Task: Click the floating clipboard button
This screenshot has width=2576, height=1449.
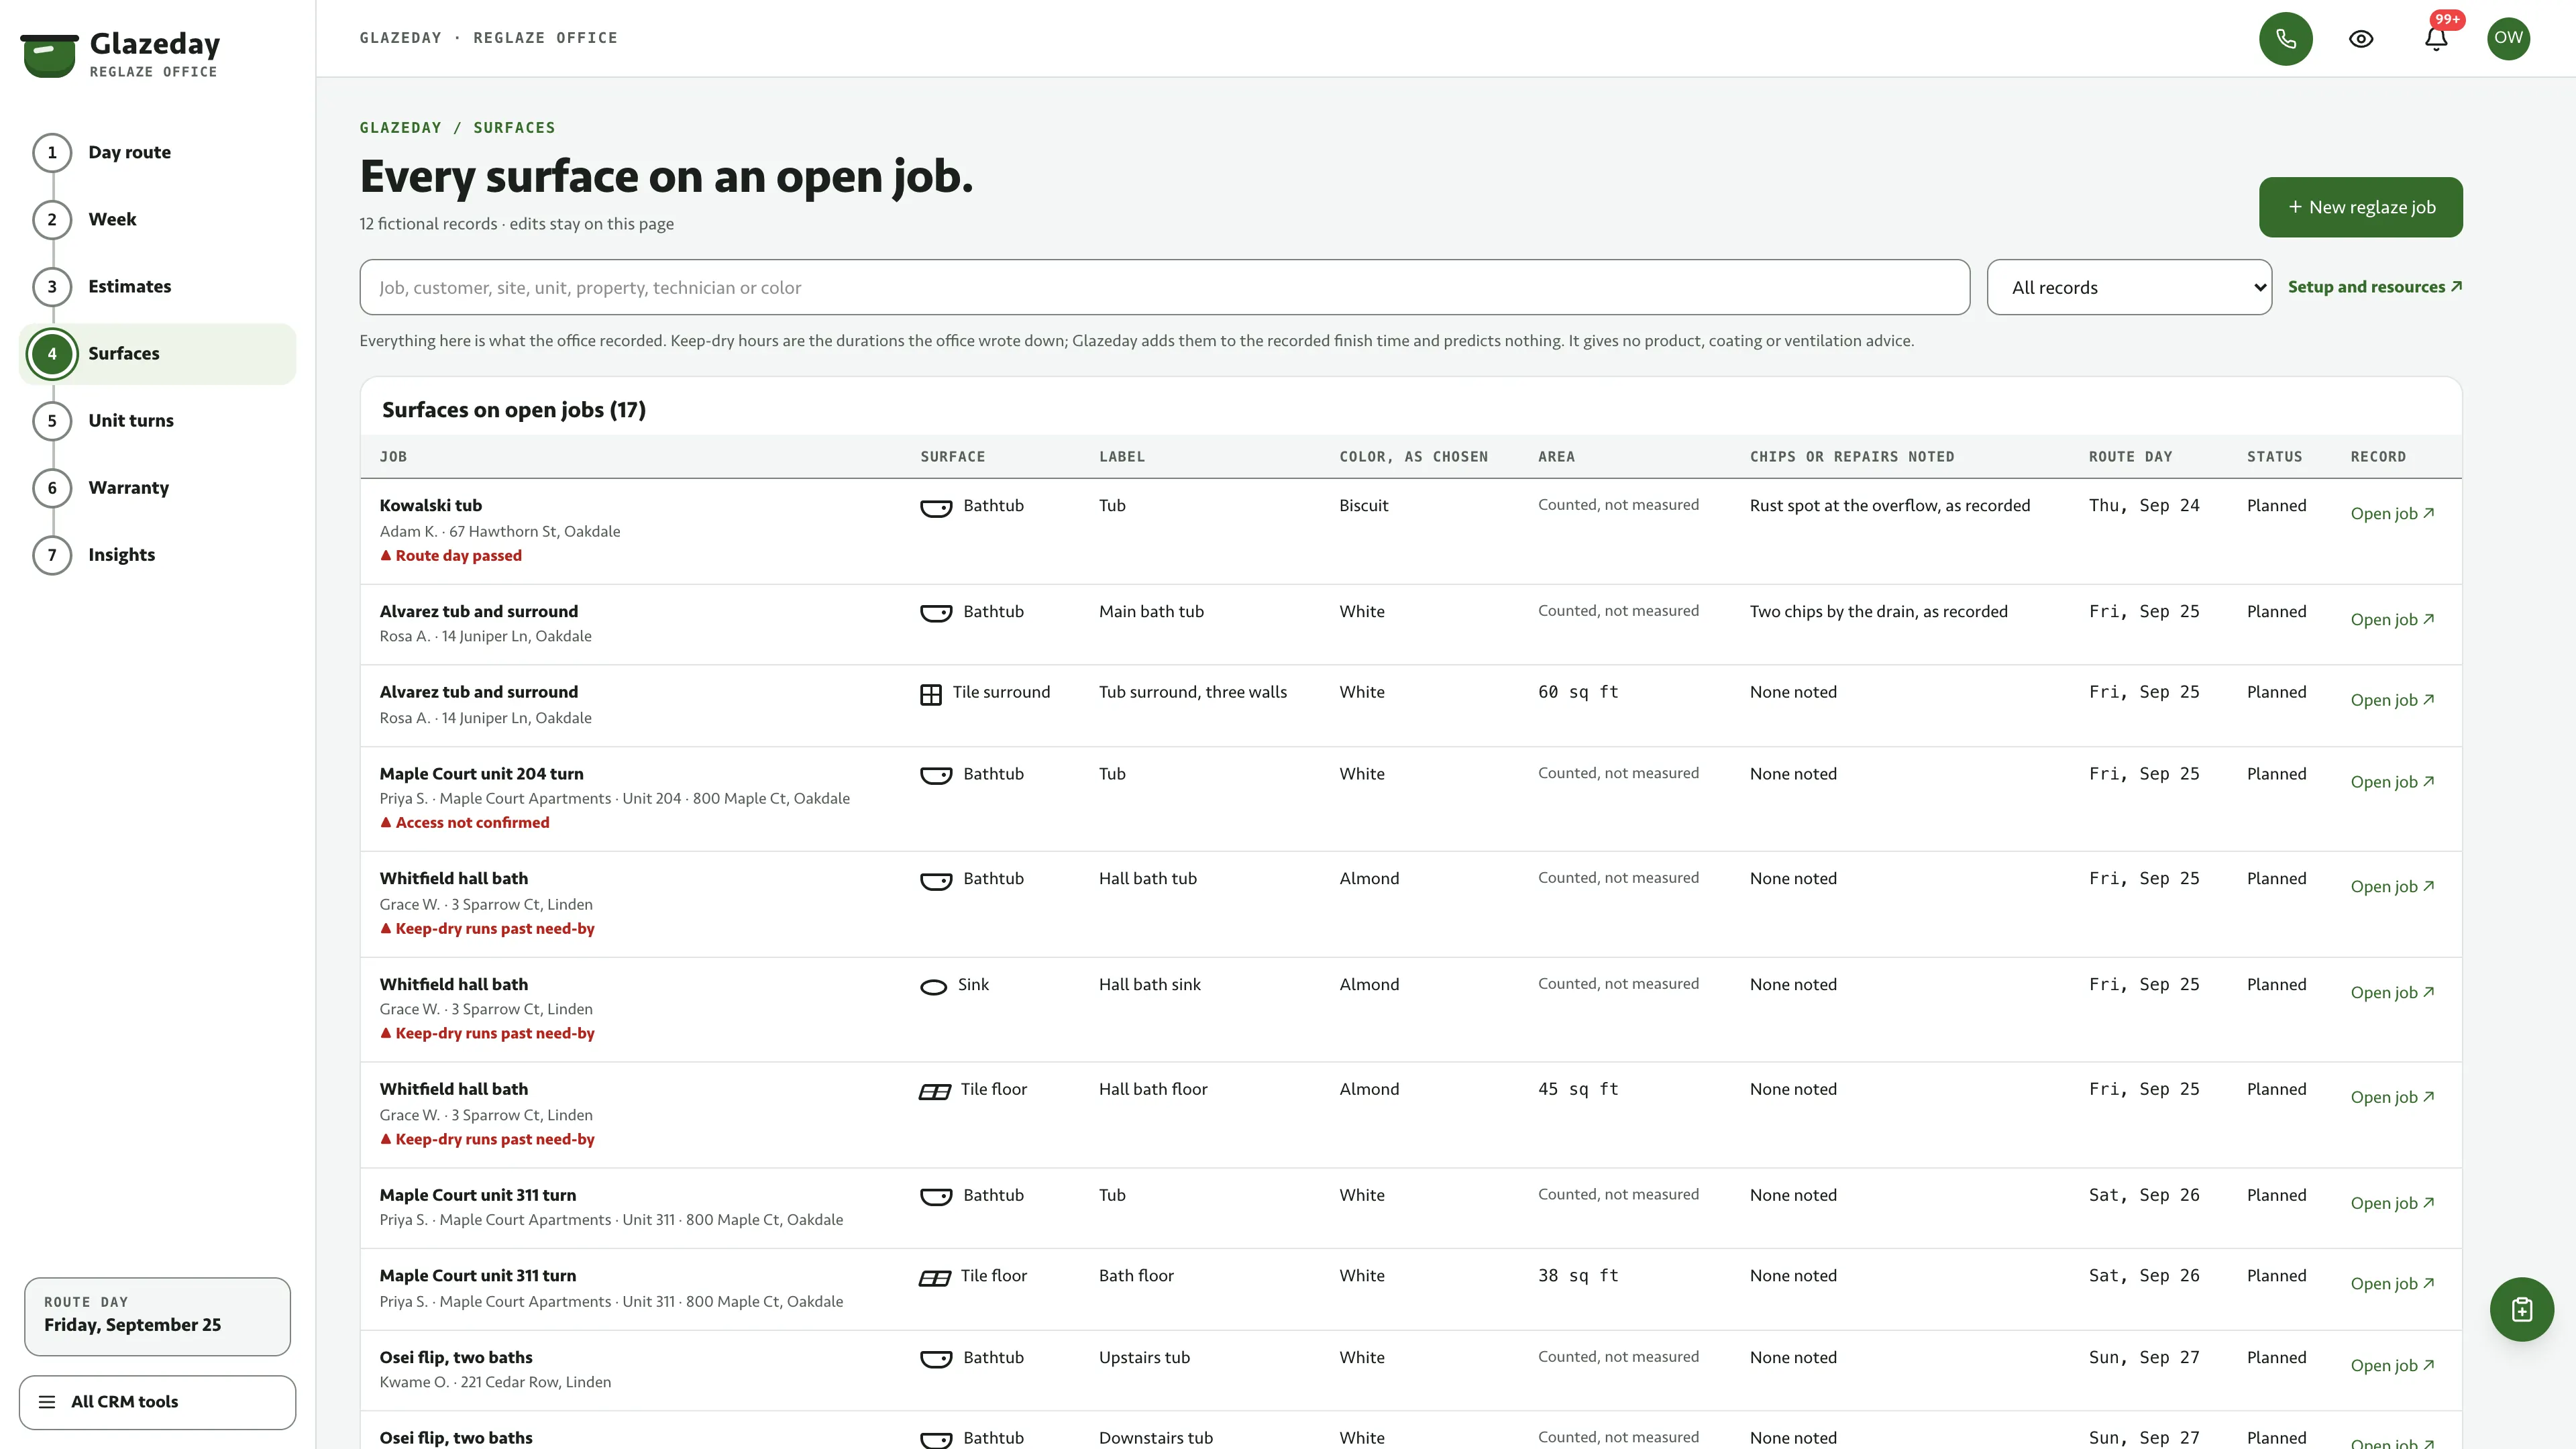Action: pyautogui.click(x=2521, y=1309)
